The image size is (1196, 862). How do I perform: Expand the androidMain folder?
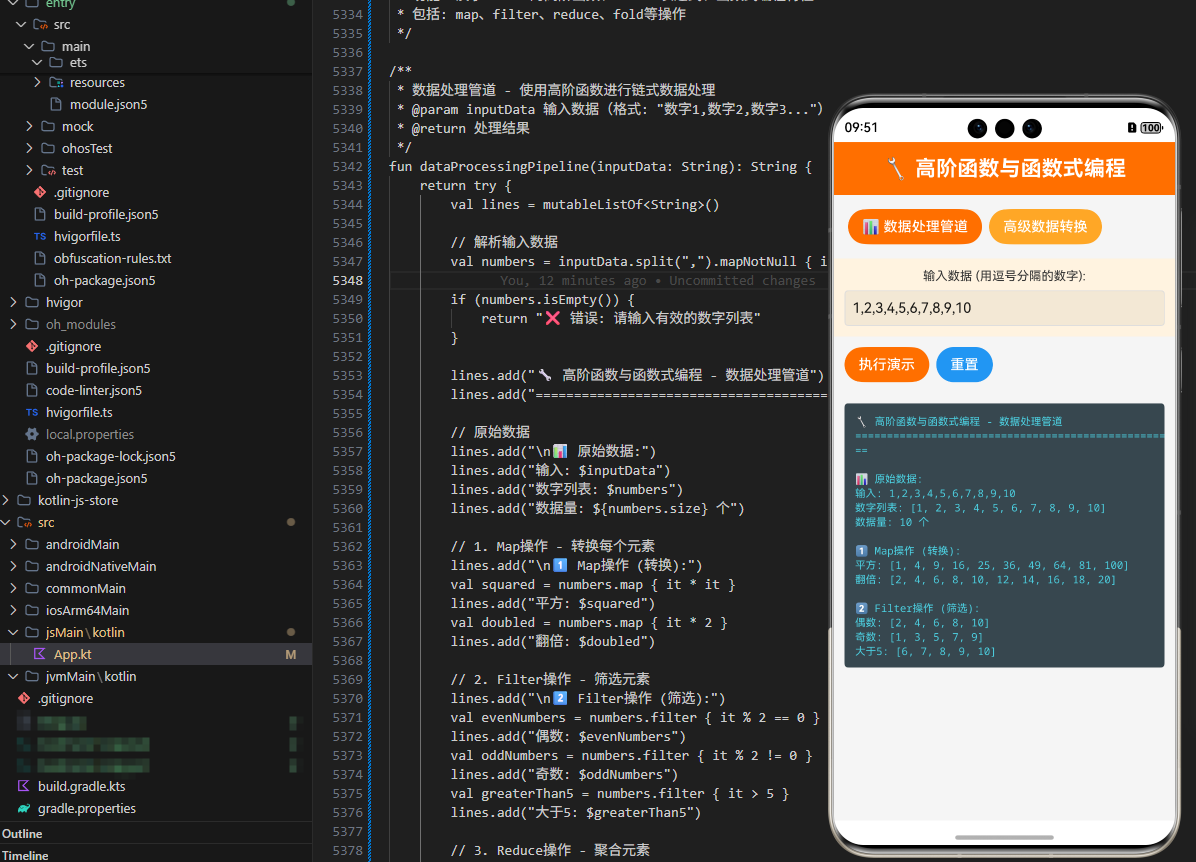13,545
